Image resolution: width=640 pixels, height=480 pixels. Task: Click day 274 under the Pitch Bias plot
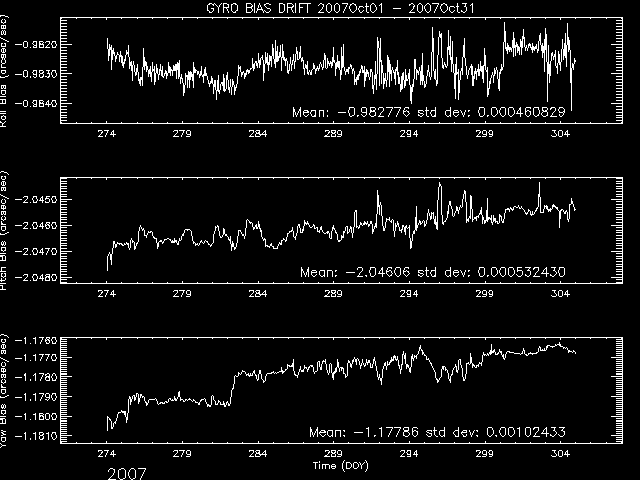point(107,293)
